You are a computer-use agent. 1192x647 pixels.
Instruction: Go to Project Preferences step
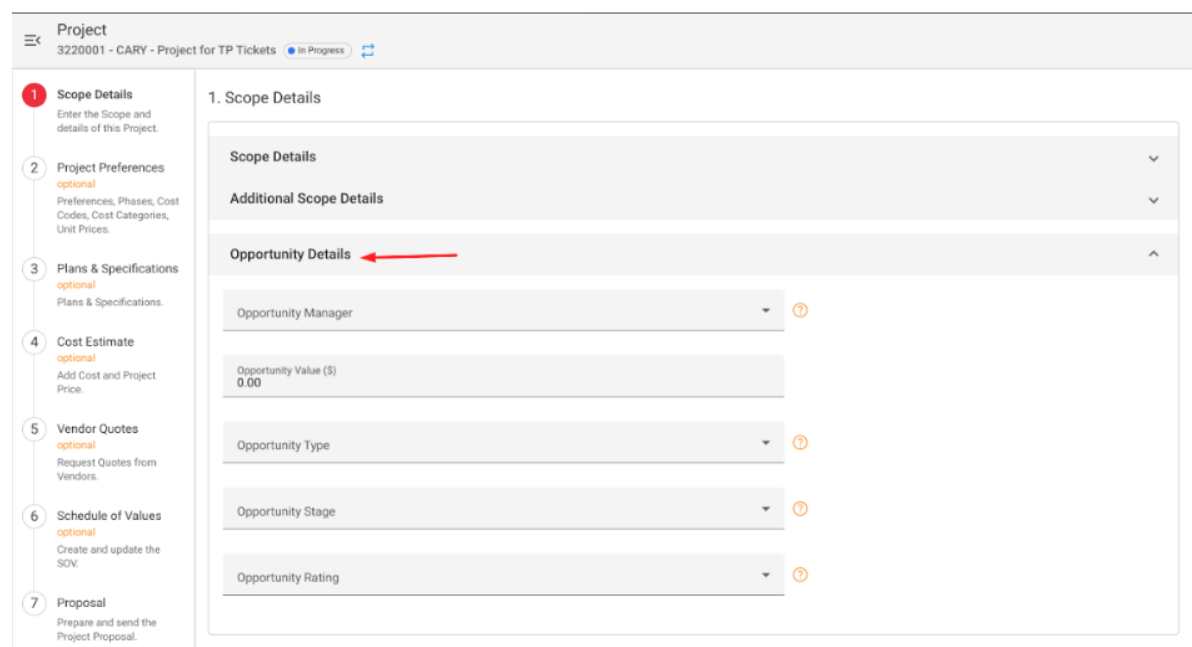(x=110, y=168)
